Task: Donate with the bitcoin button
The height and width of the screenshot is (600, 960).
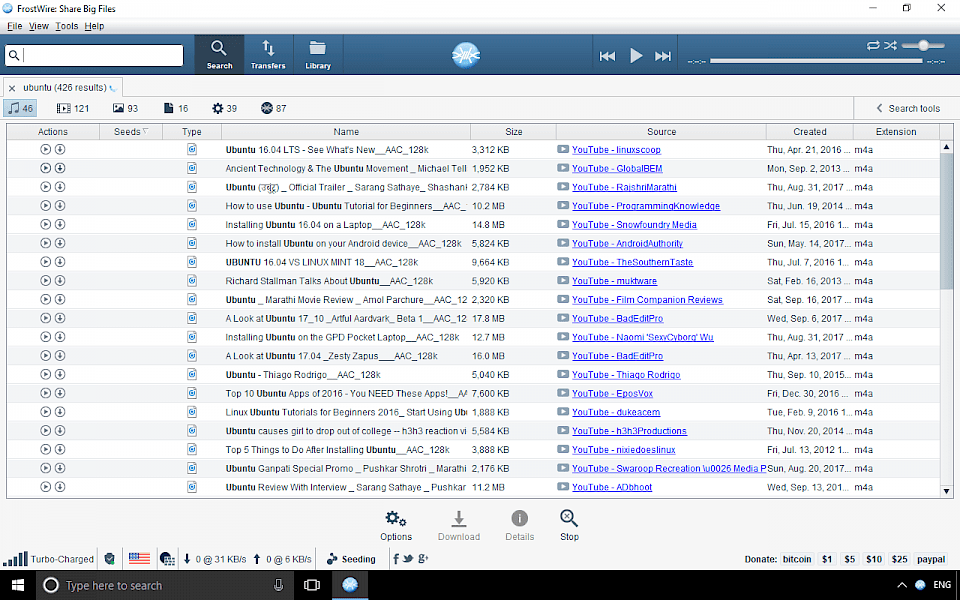Action: click(x=797, y=559)
